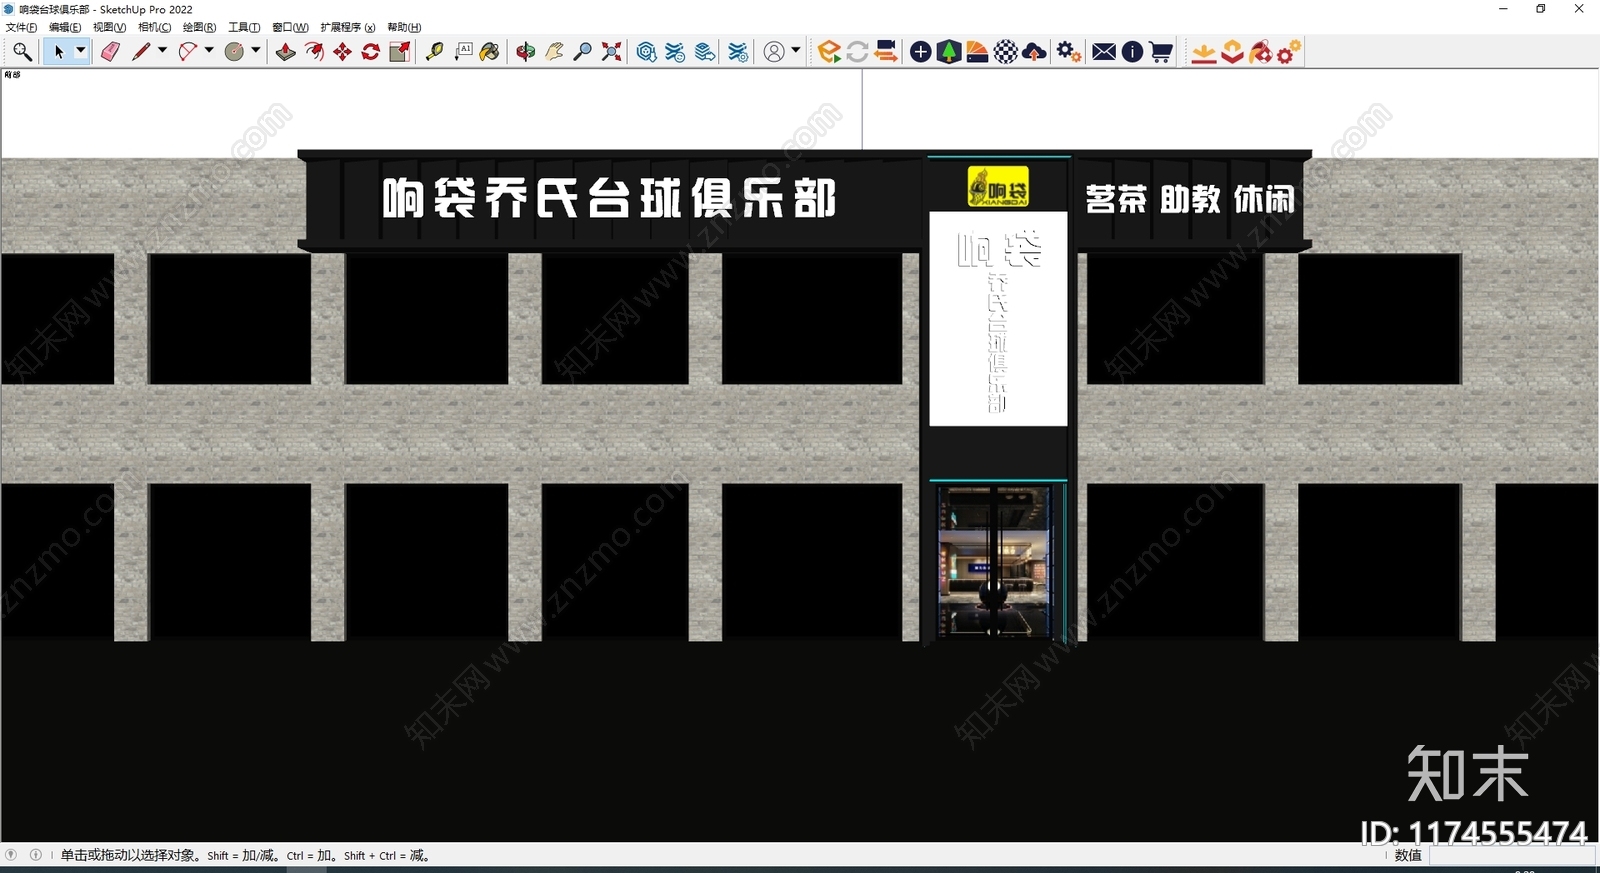Pick the Rotate tool
Screen dimensions: 1600x873
[370, 52]
